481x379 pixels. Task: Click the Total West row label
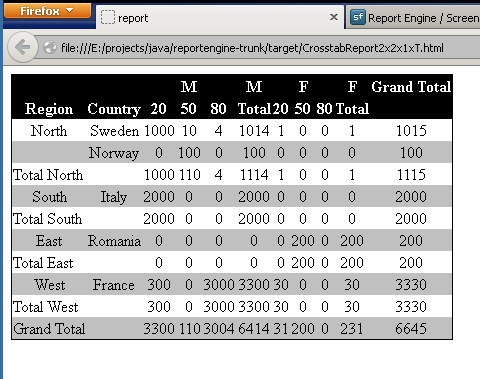45,307
